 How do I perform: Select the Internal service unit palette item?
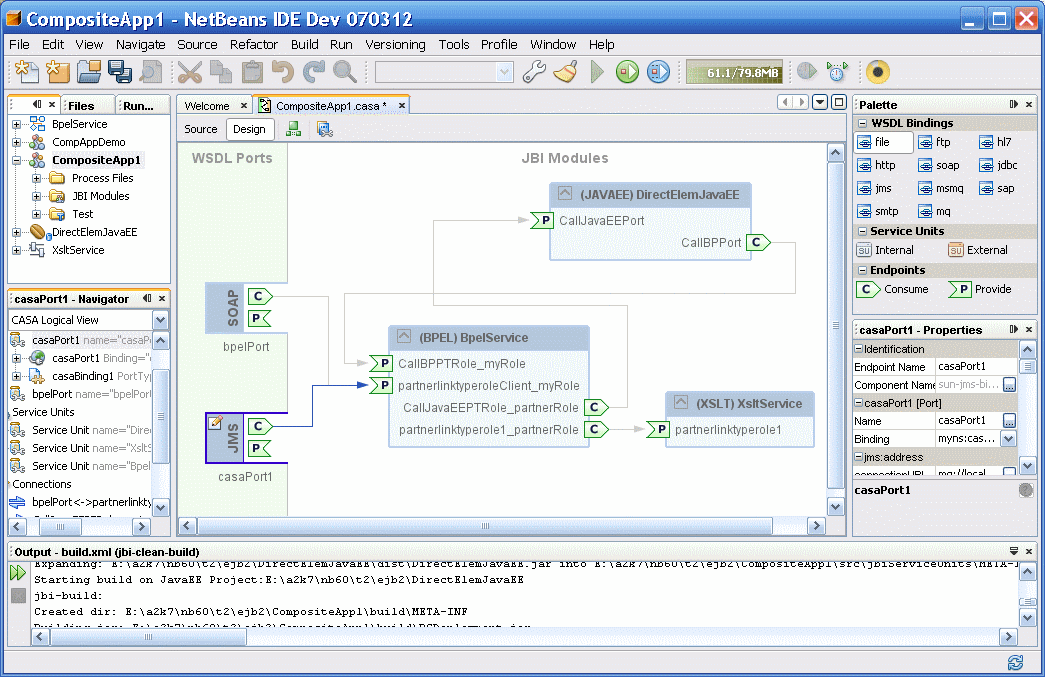pos(886,251)
